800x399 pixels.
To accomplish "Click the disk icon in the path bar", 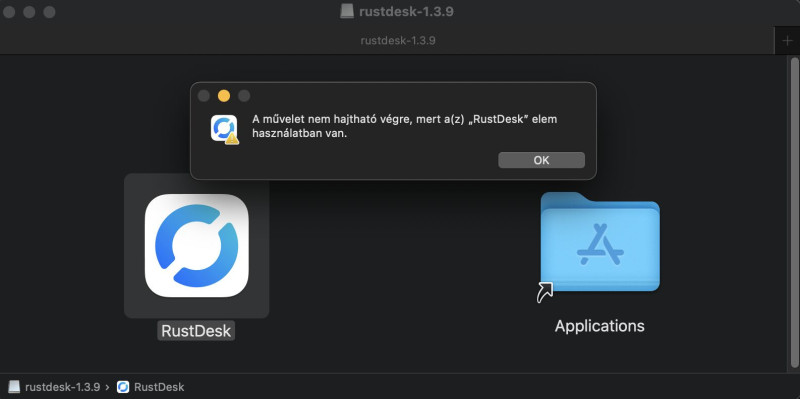I will 15,387.
